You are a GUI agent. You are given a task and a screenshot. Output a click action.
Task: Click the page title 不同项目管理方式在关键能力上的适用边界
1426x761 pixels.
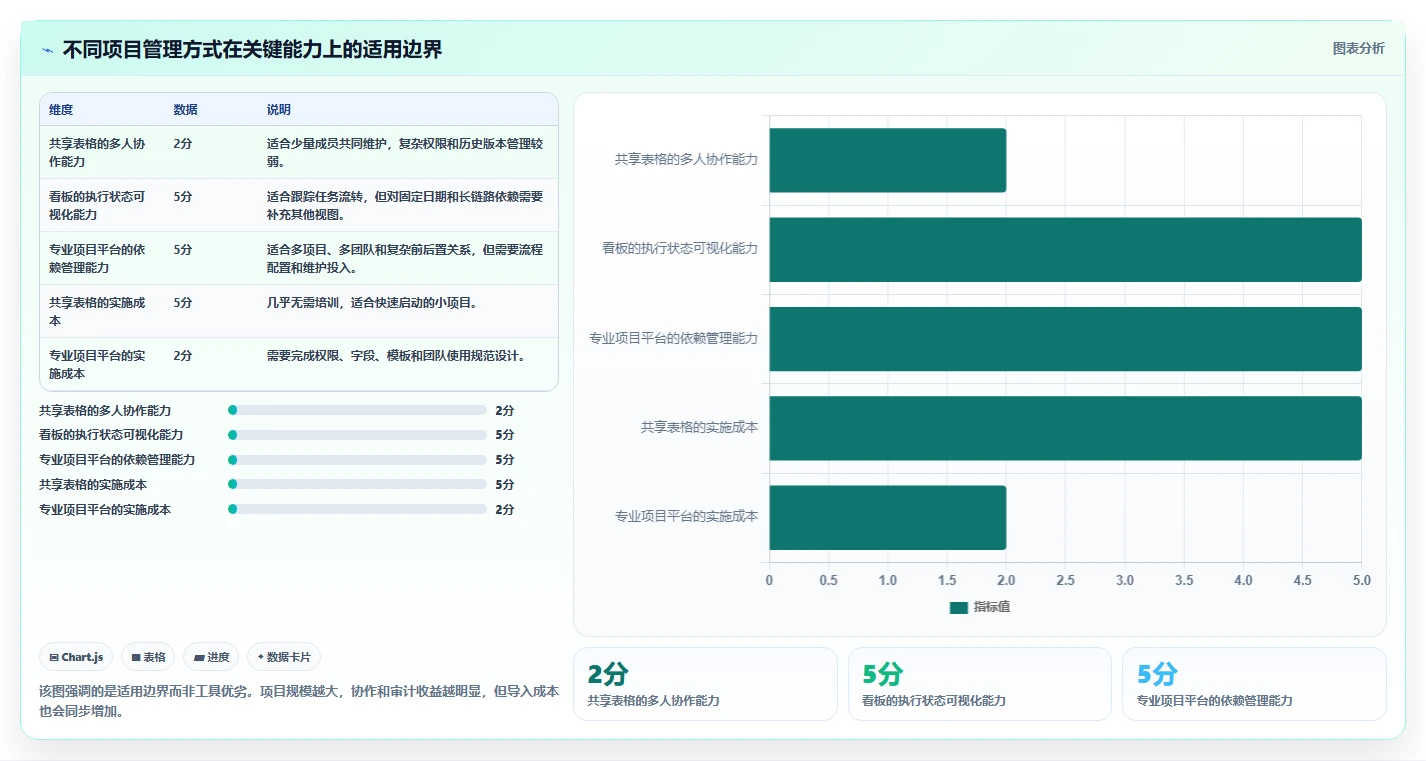(252, 50)
